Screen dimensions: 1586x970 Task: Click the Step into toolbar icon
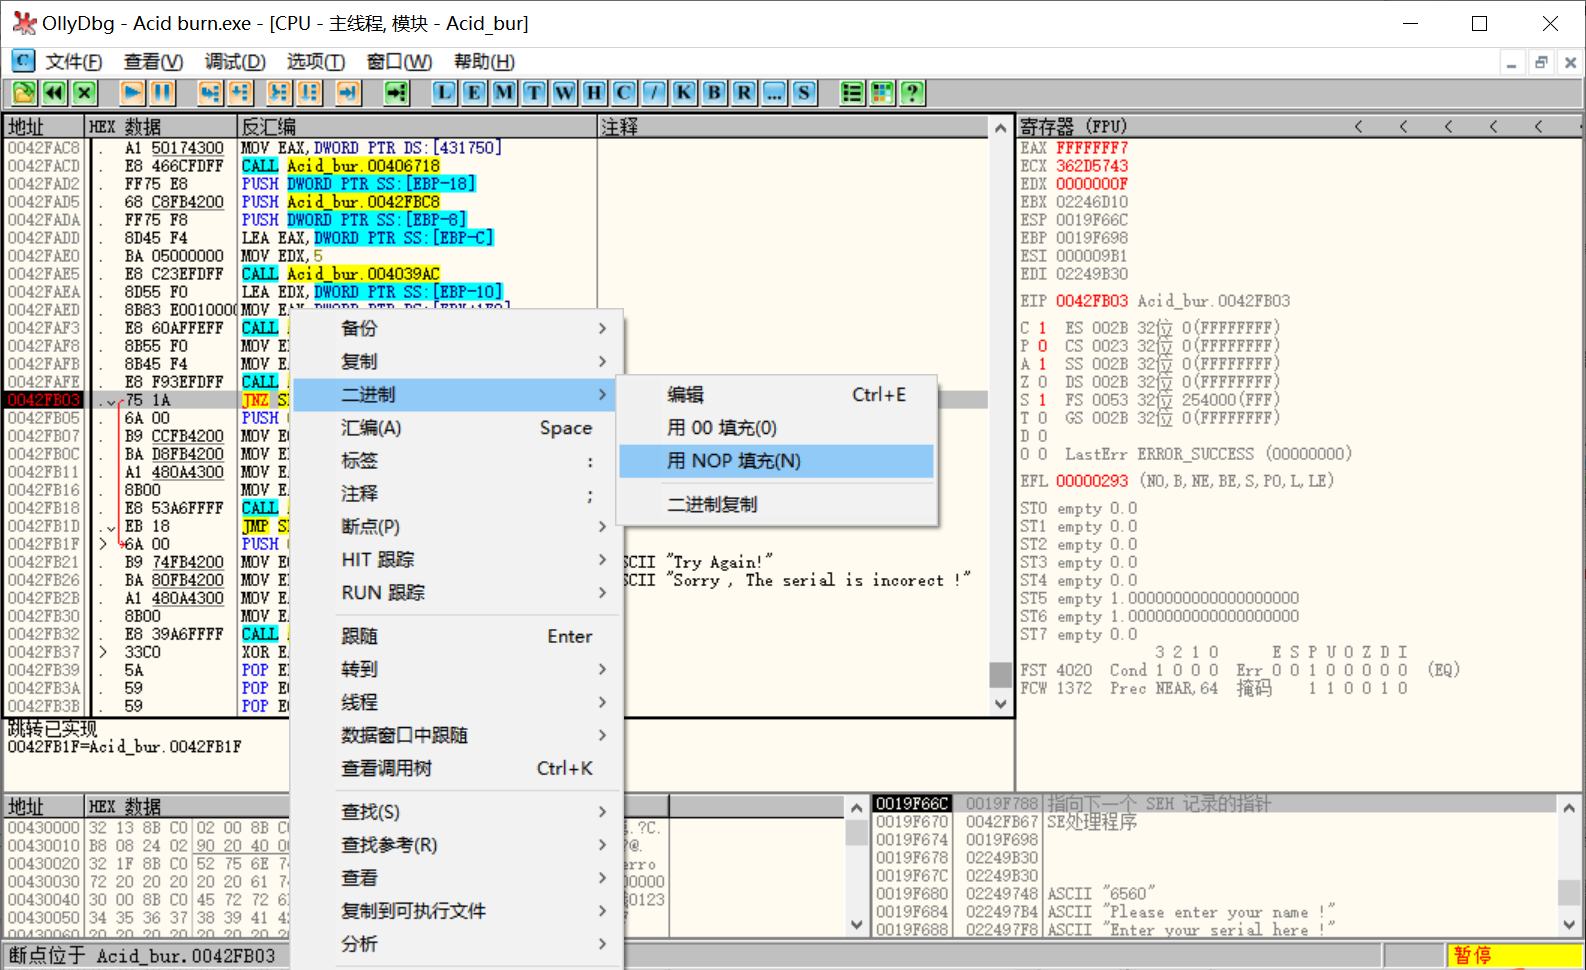pos(210,93)
